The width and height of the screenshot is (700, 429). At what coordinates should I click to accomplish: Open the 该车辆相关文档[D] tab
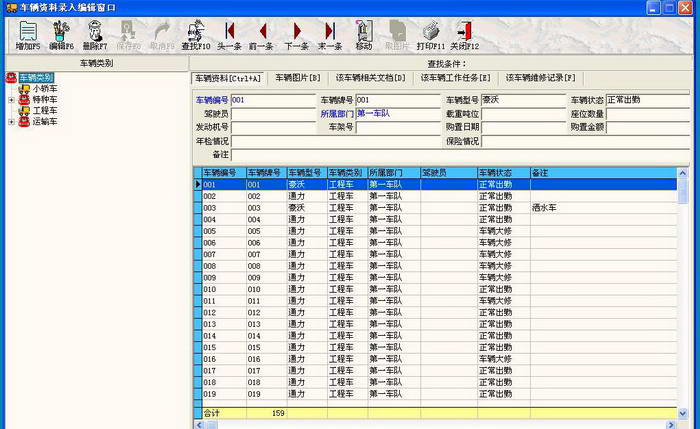point(371,78)
